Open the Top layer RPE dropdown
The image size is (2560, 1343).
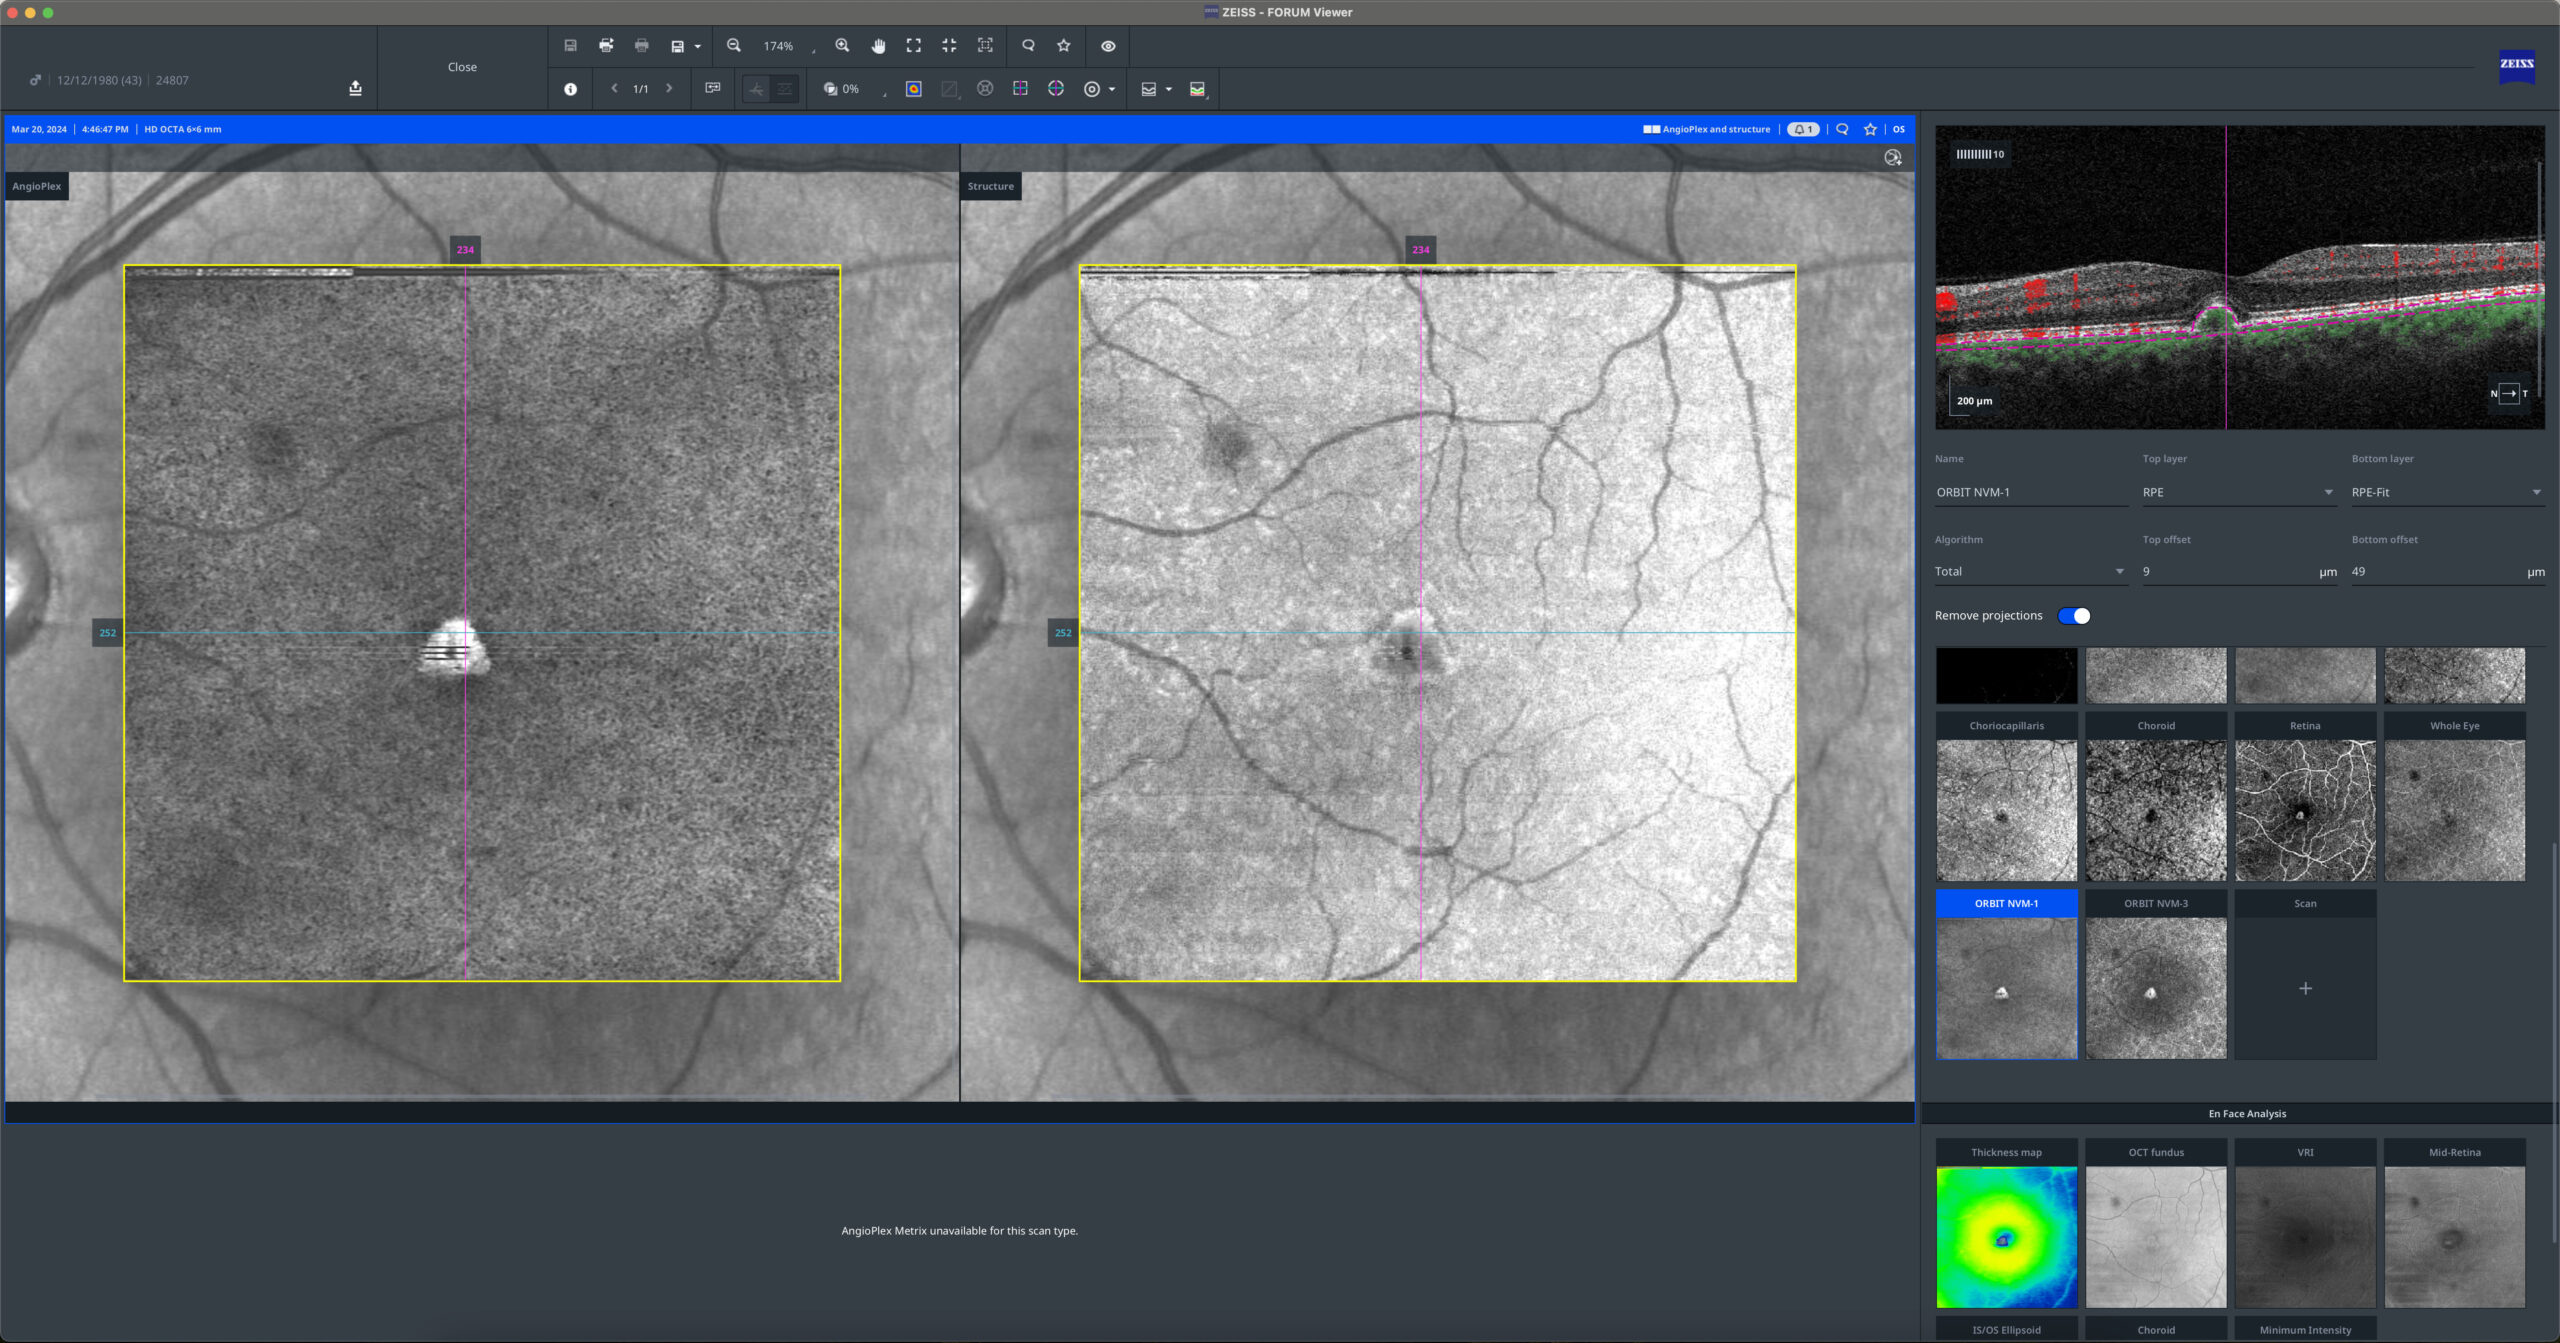coord(2238,492)
